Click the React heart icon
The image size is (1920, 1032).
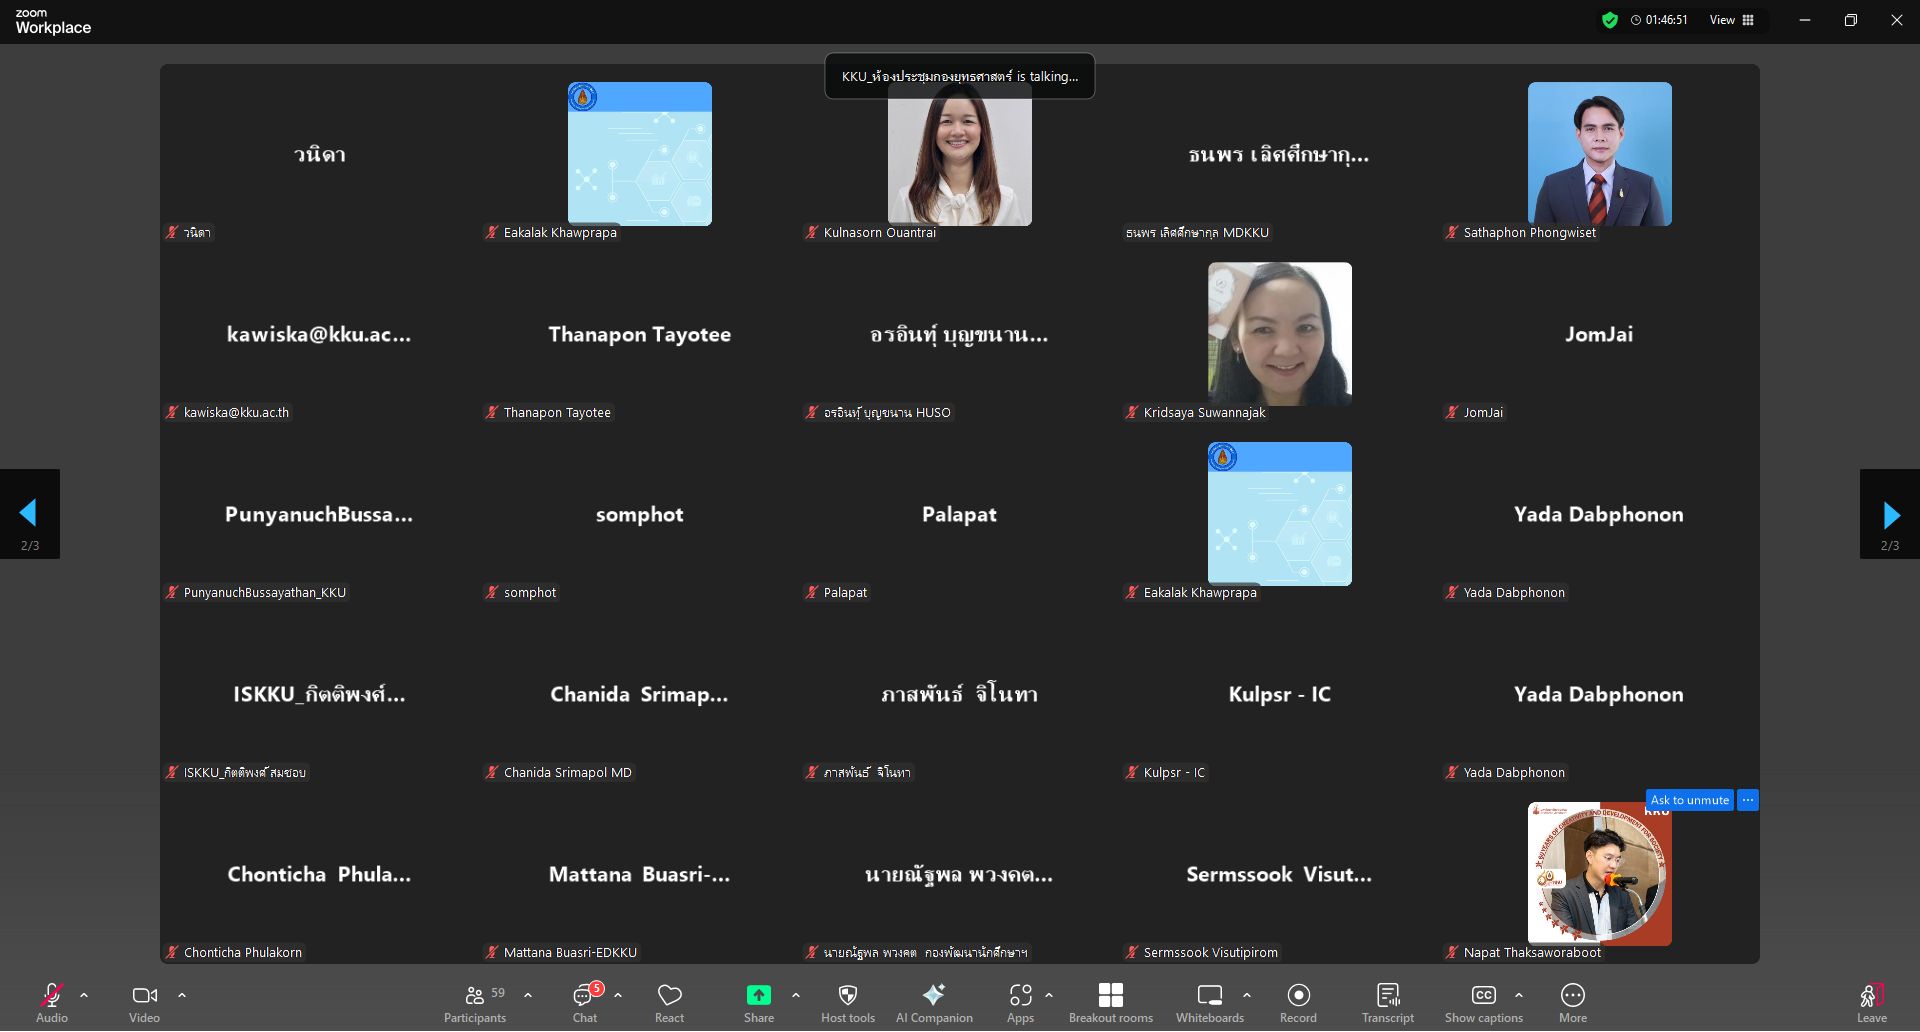click(x=669, y=1003)
